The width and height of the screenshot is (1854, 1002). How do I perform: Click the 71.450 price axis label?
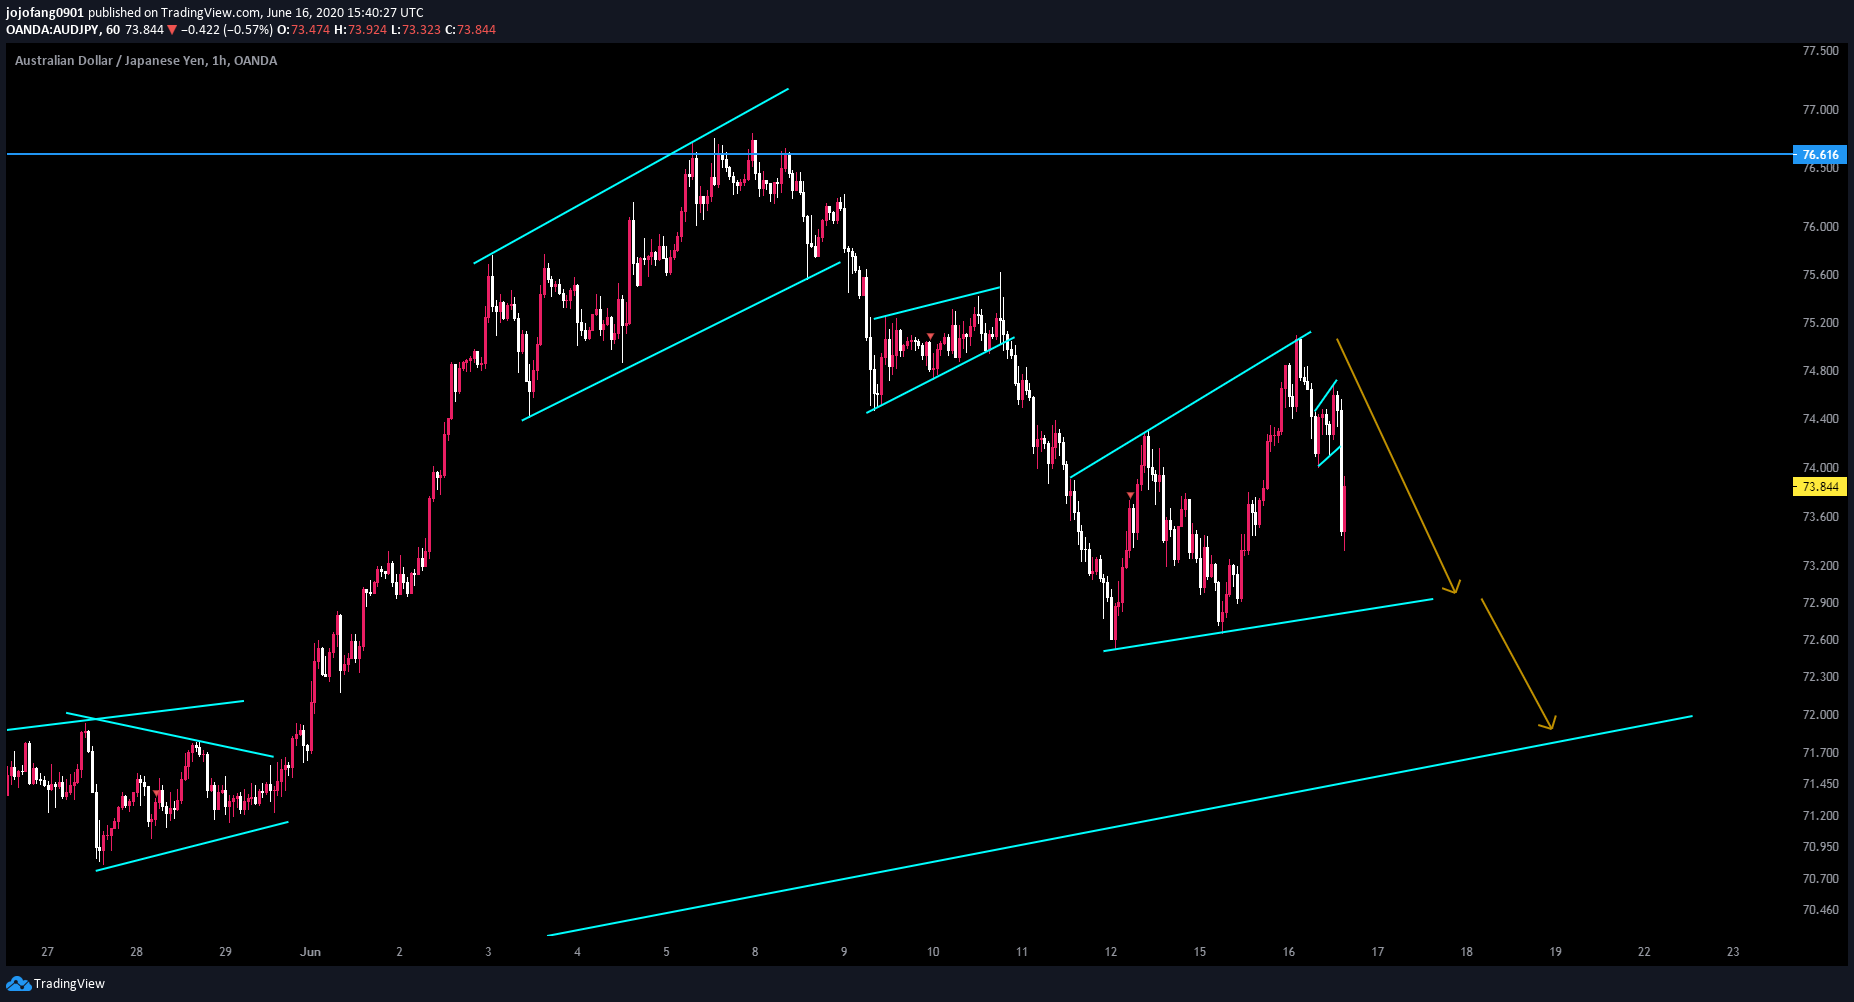pos(1820,784)
